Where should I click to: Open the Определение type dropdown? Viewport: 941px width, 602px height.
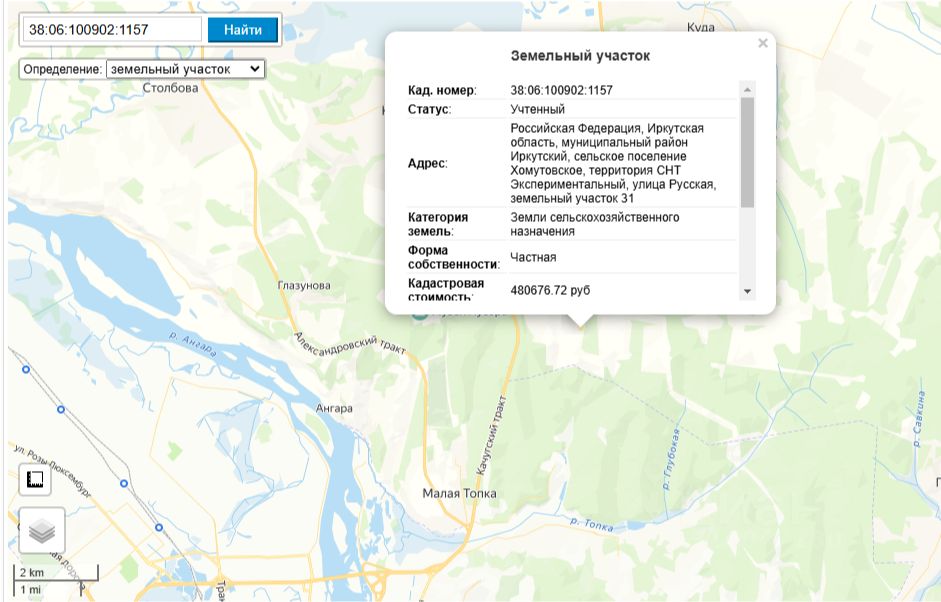(x=185, y=69)
